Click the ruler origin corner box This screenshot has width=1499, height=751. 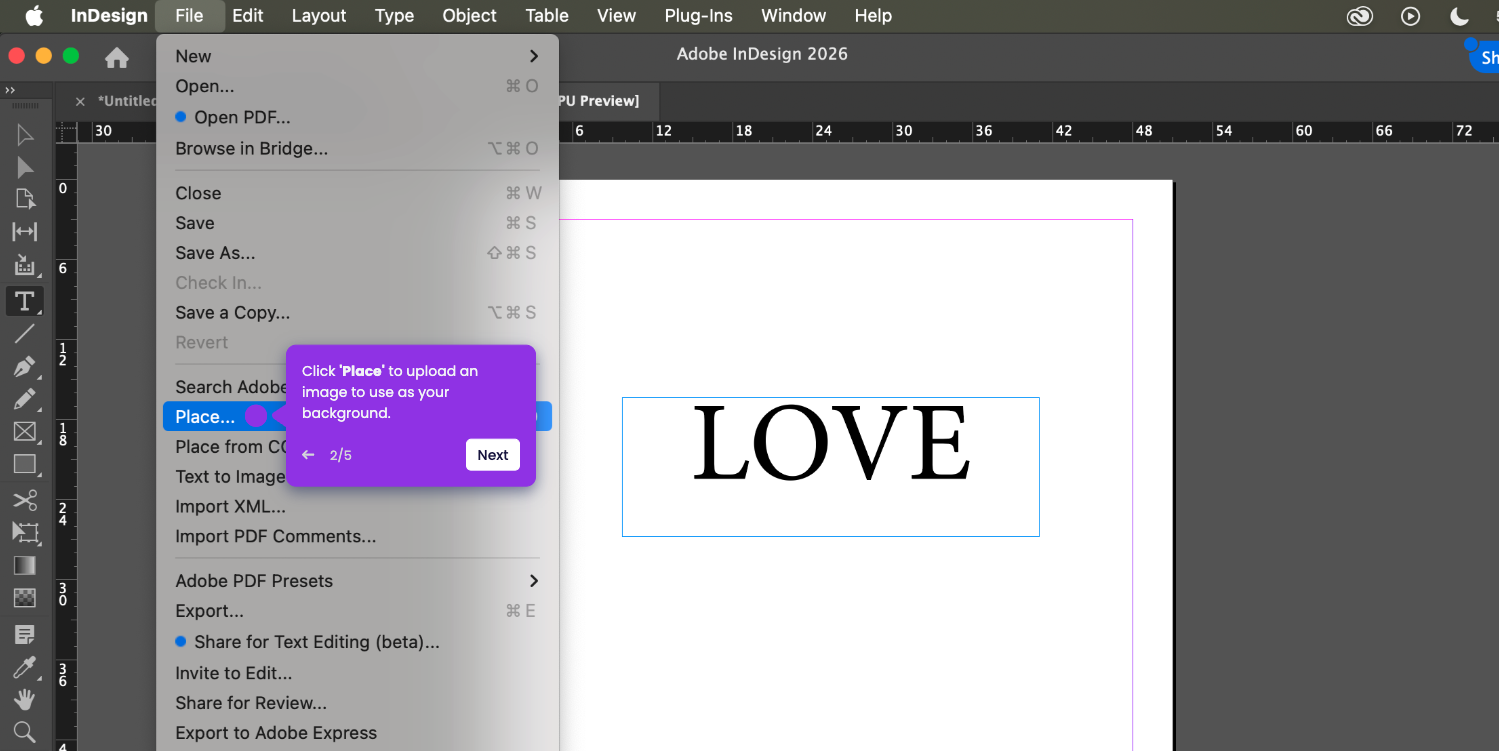tap(67, 132)
